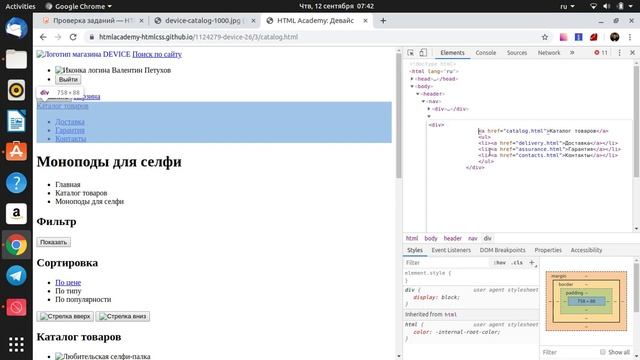This screenshot has height=360, width=640.
Task: Show more DevTools tabs chevron
Action: [x=572, y=53]
